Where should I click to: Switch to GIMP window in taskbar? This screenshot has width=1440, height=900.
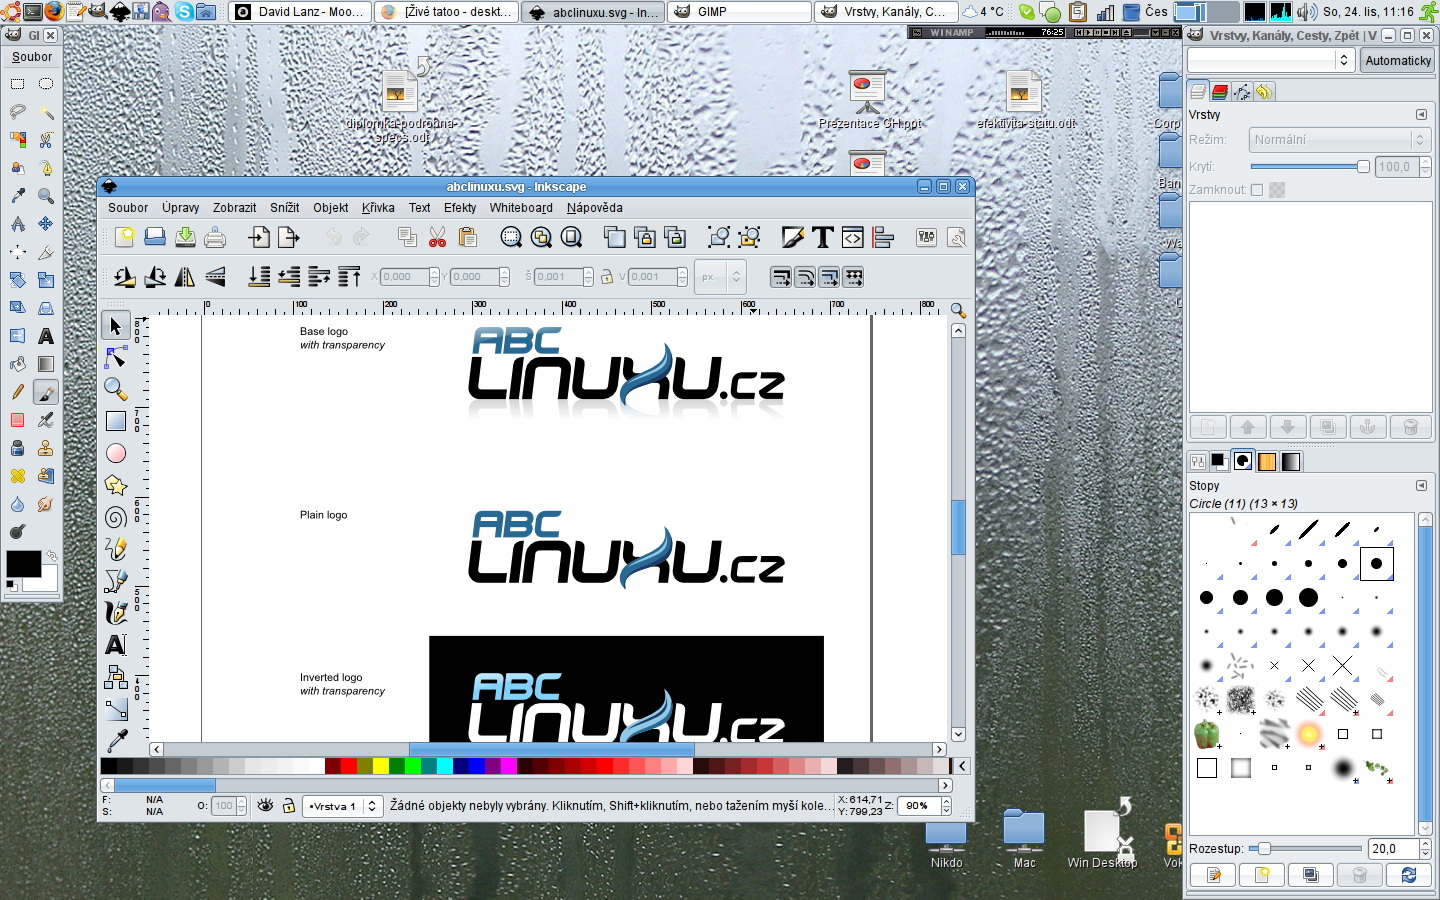click(740, 12)
